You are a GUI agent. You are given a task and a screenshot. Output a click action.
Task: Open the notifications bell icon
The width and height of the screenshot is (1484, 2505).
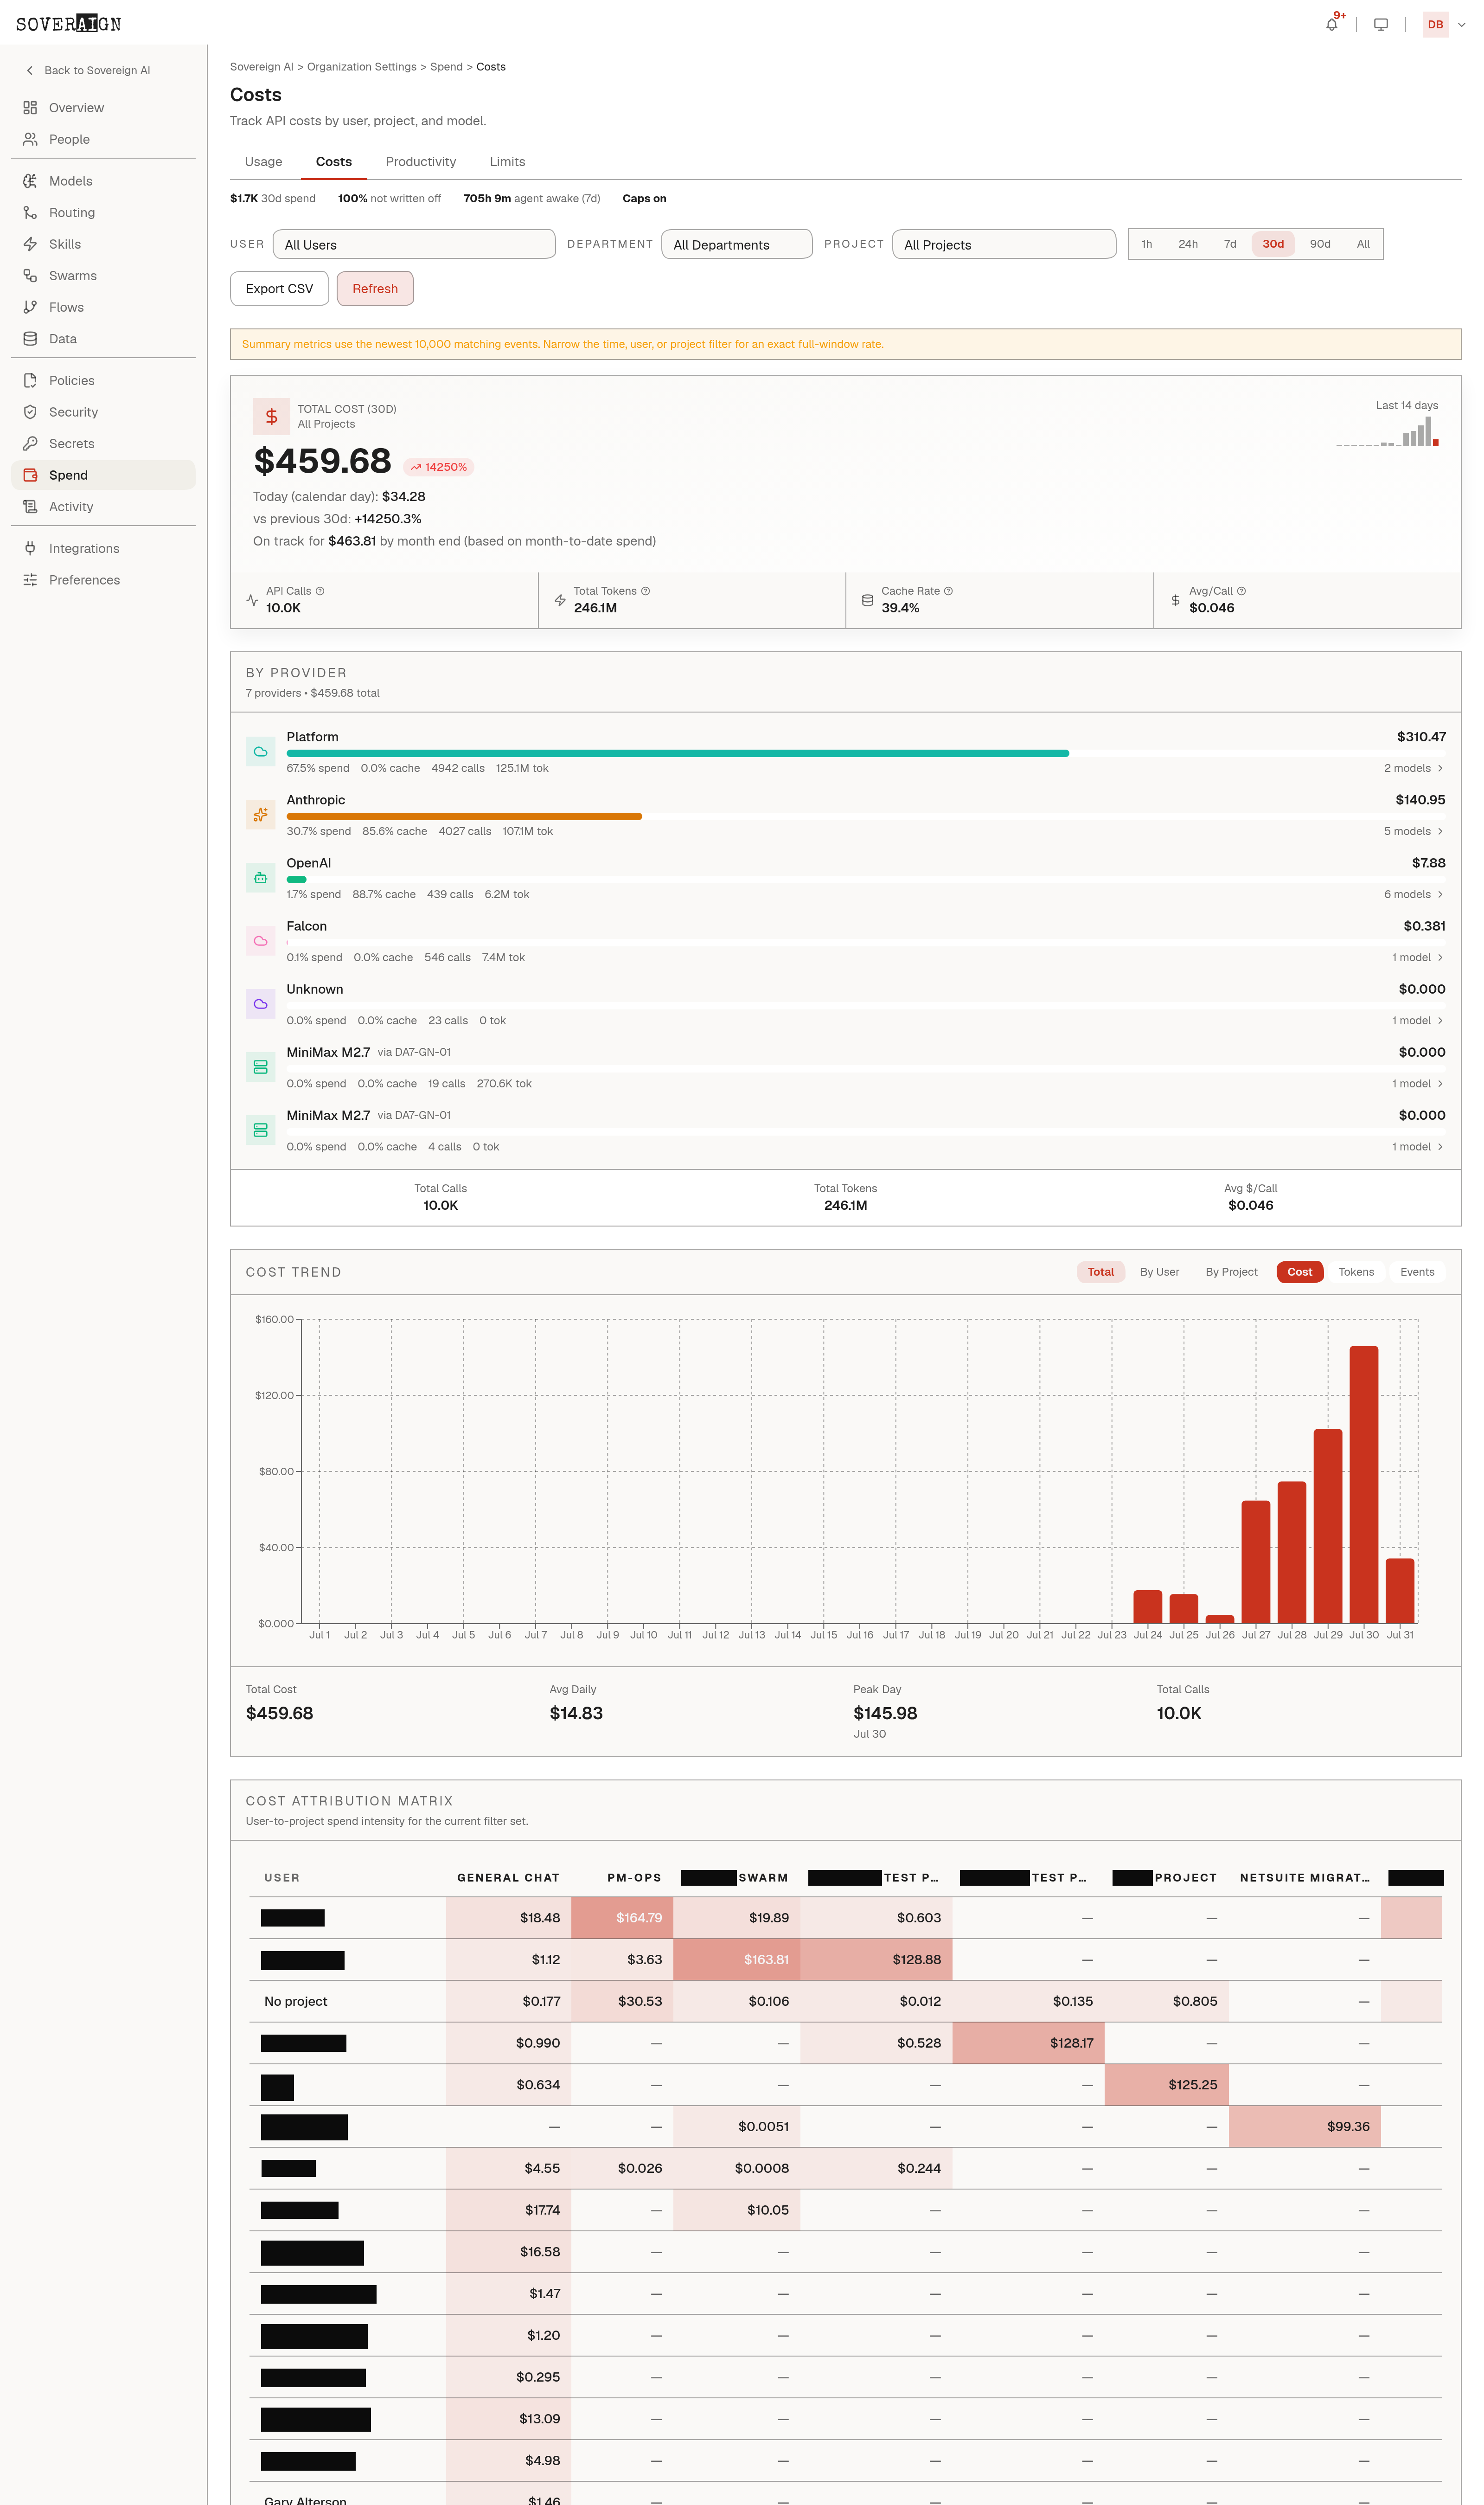pos(1331,24)
